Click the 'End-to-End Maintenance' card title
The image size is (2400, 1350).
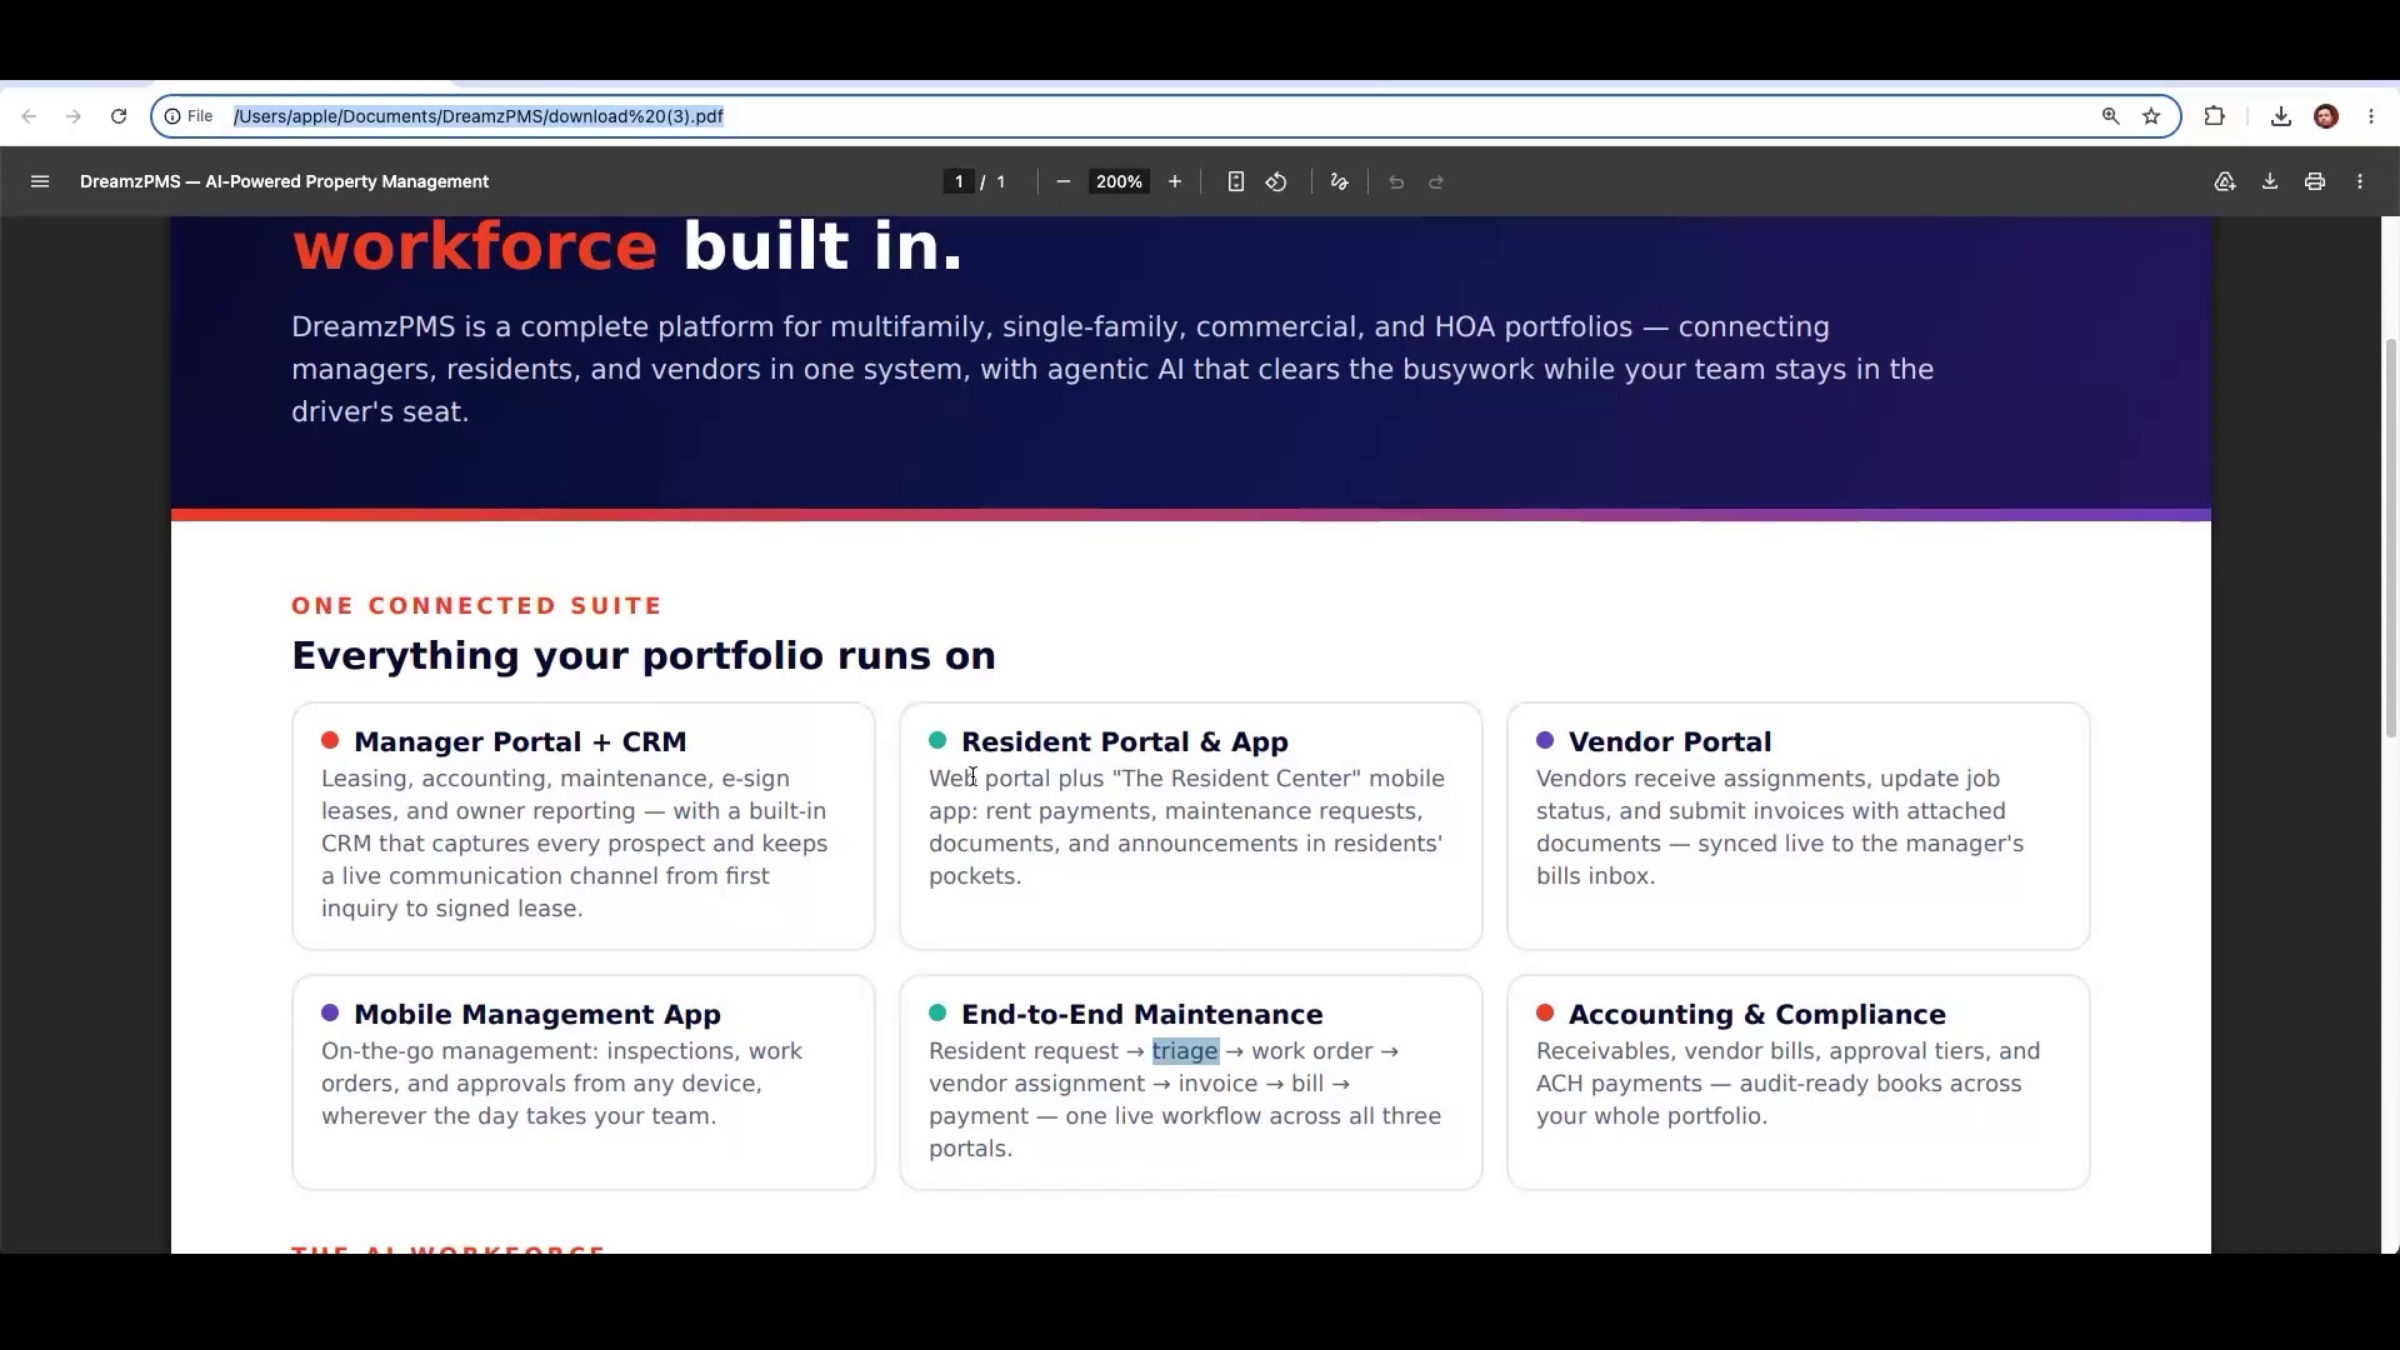[x=1142, y=1014]
